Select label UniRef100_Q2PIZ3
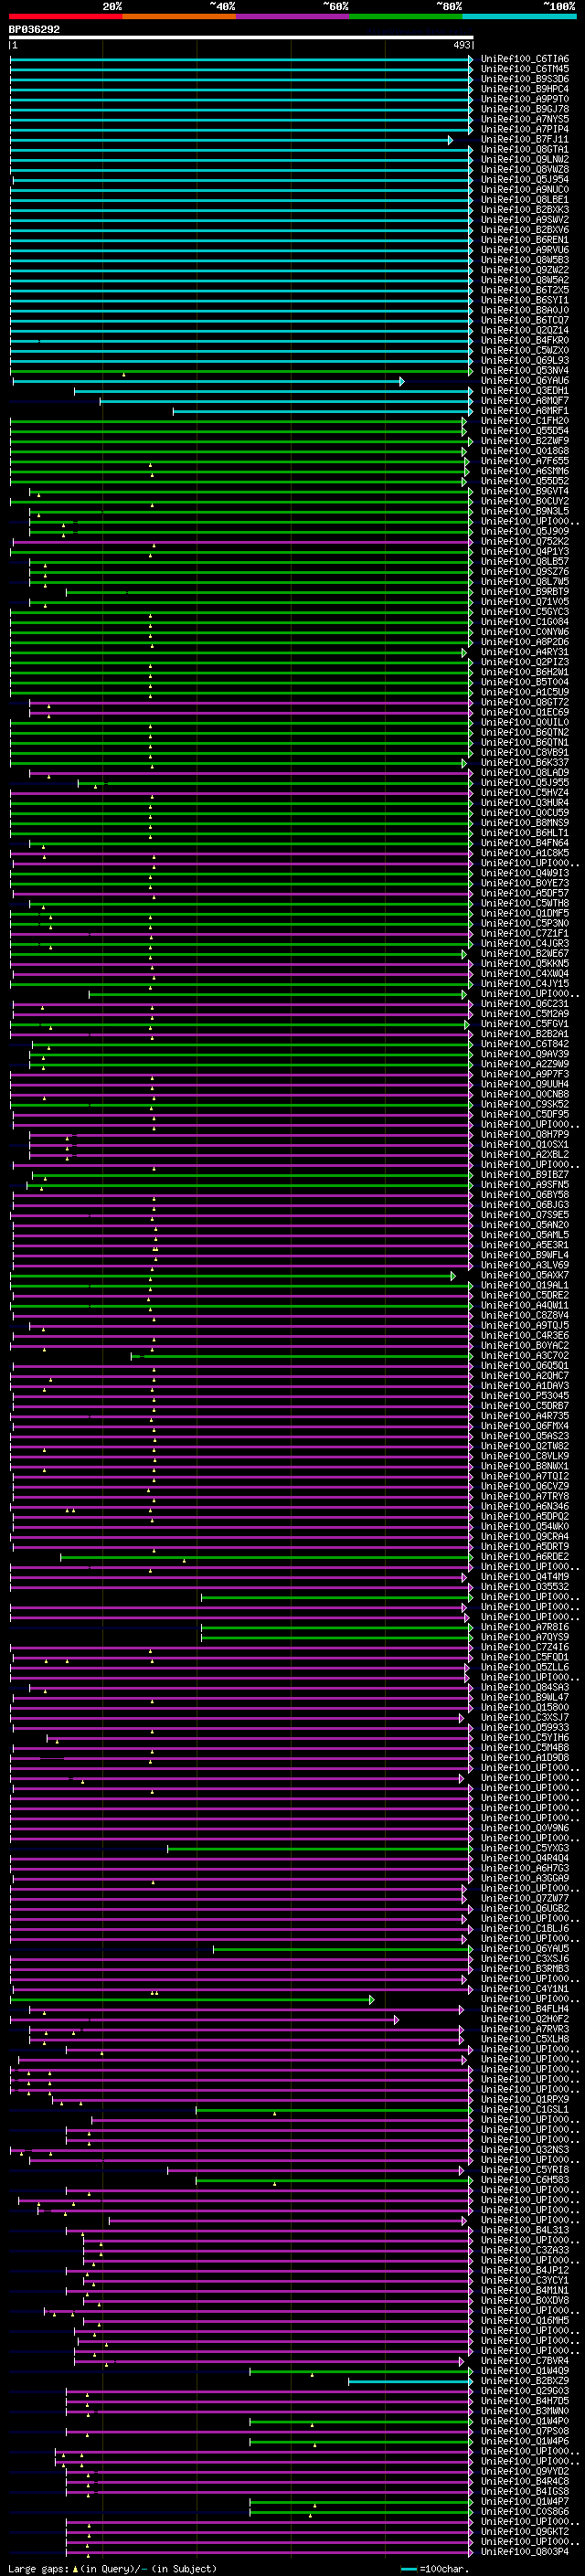The width and height of the screenshot is (585, 2576). pos(525,662)
